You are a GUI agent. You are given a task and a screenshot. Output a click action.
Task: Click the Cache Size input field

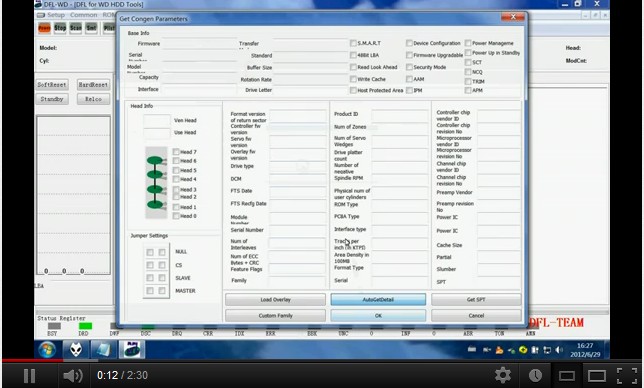click(x=499, y=245)
